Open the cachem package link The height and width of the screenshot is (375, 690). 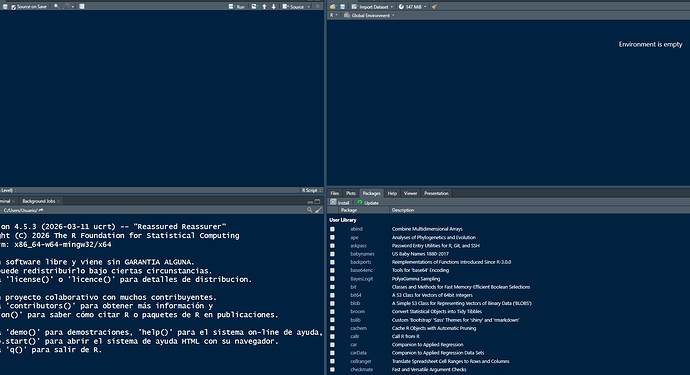(x=358, y=328)
